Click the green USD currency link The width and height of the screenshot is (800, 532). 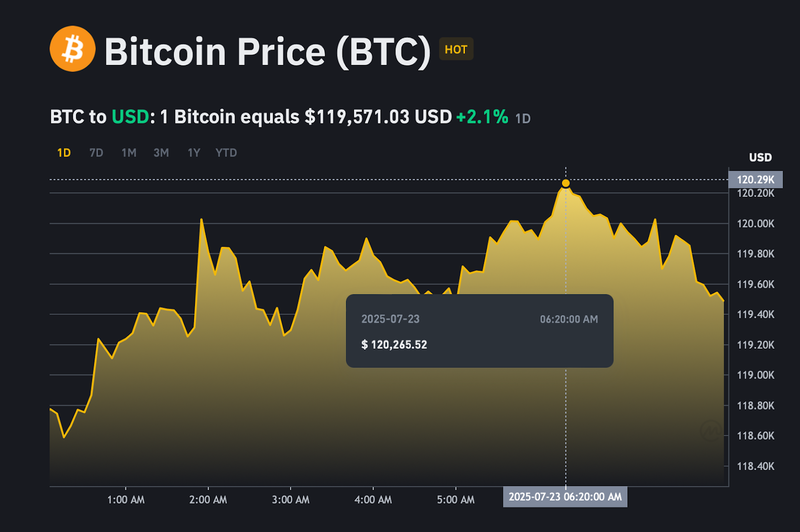129,117
